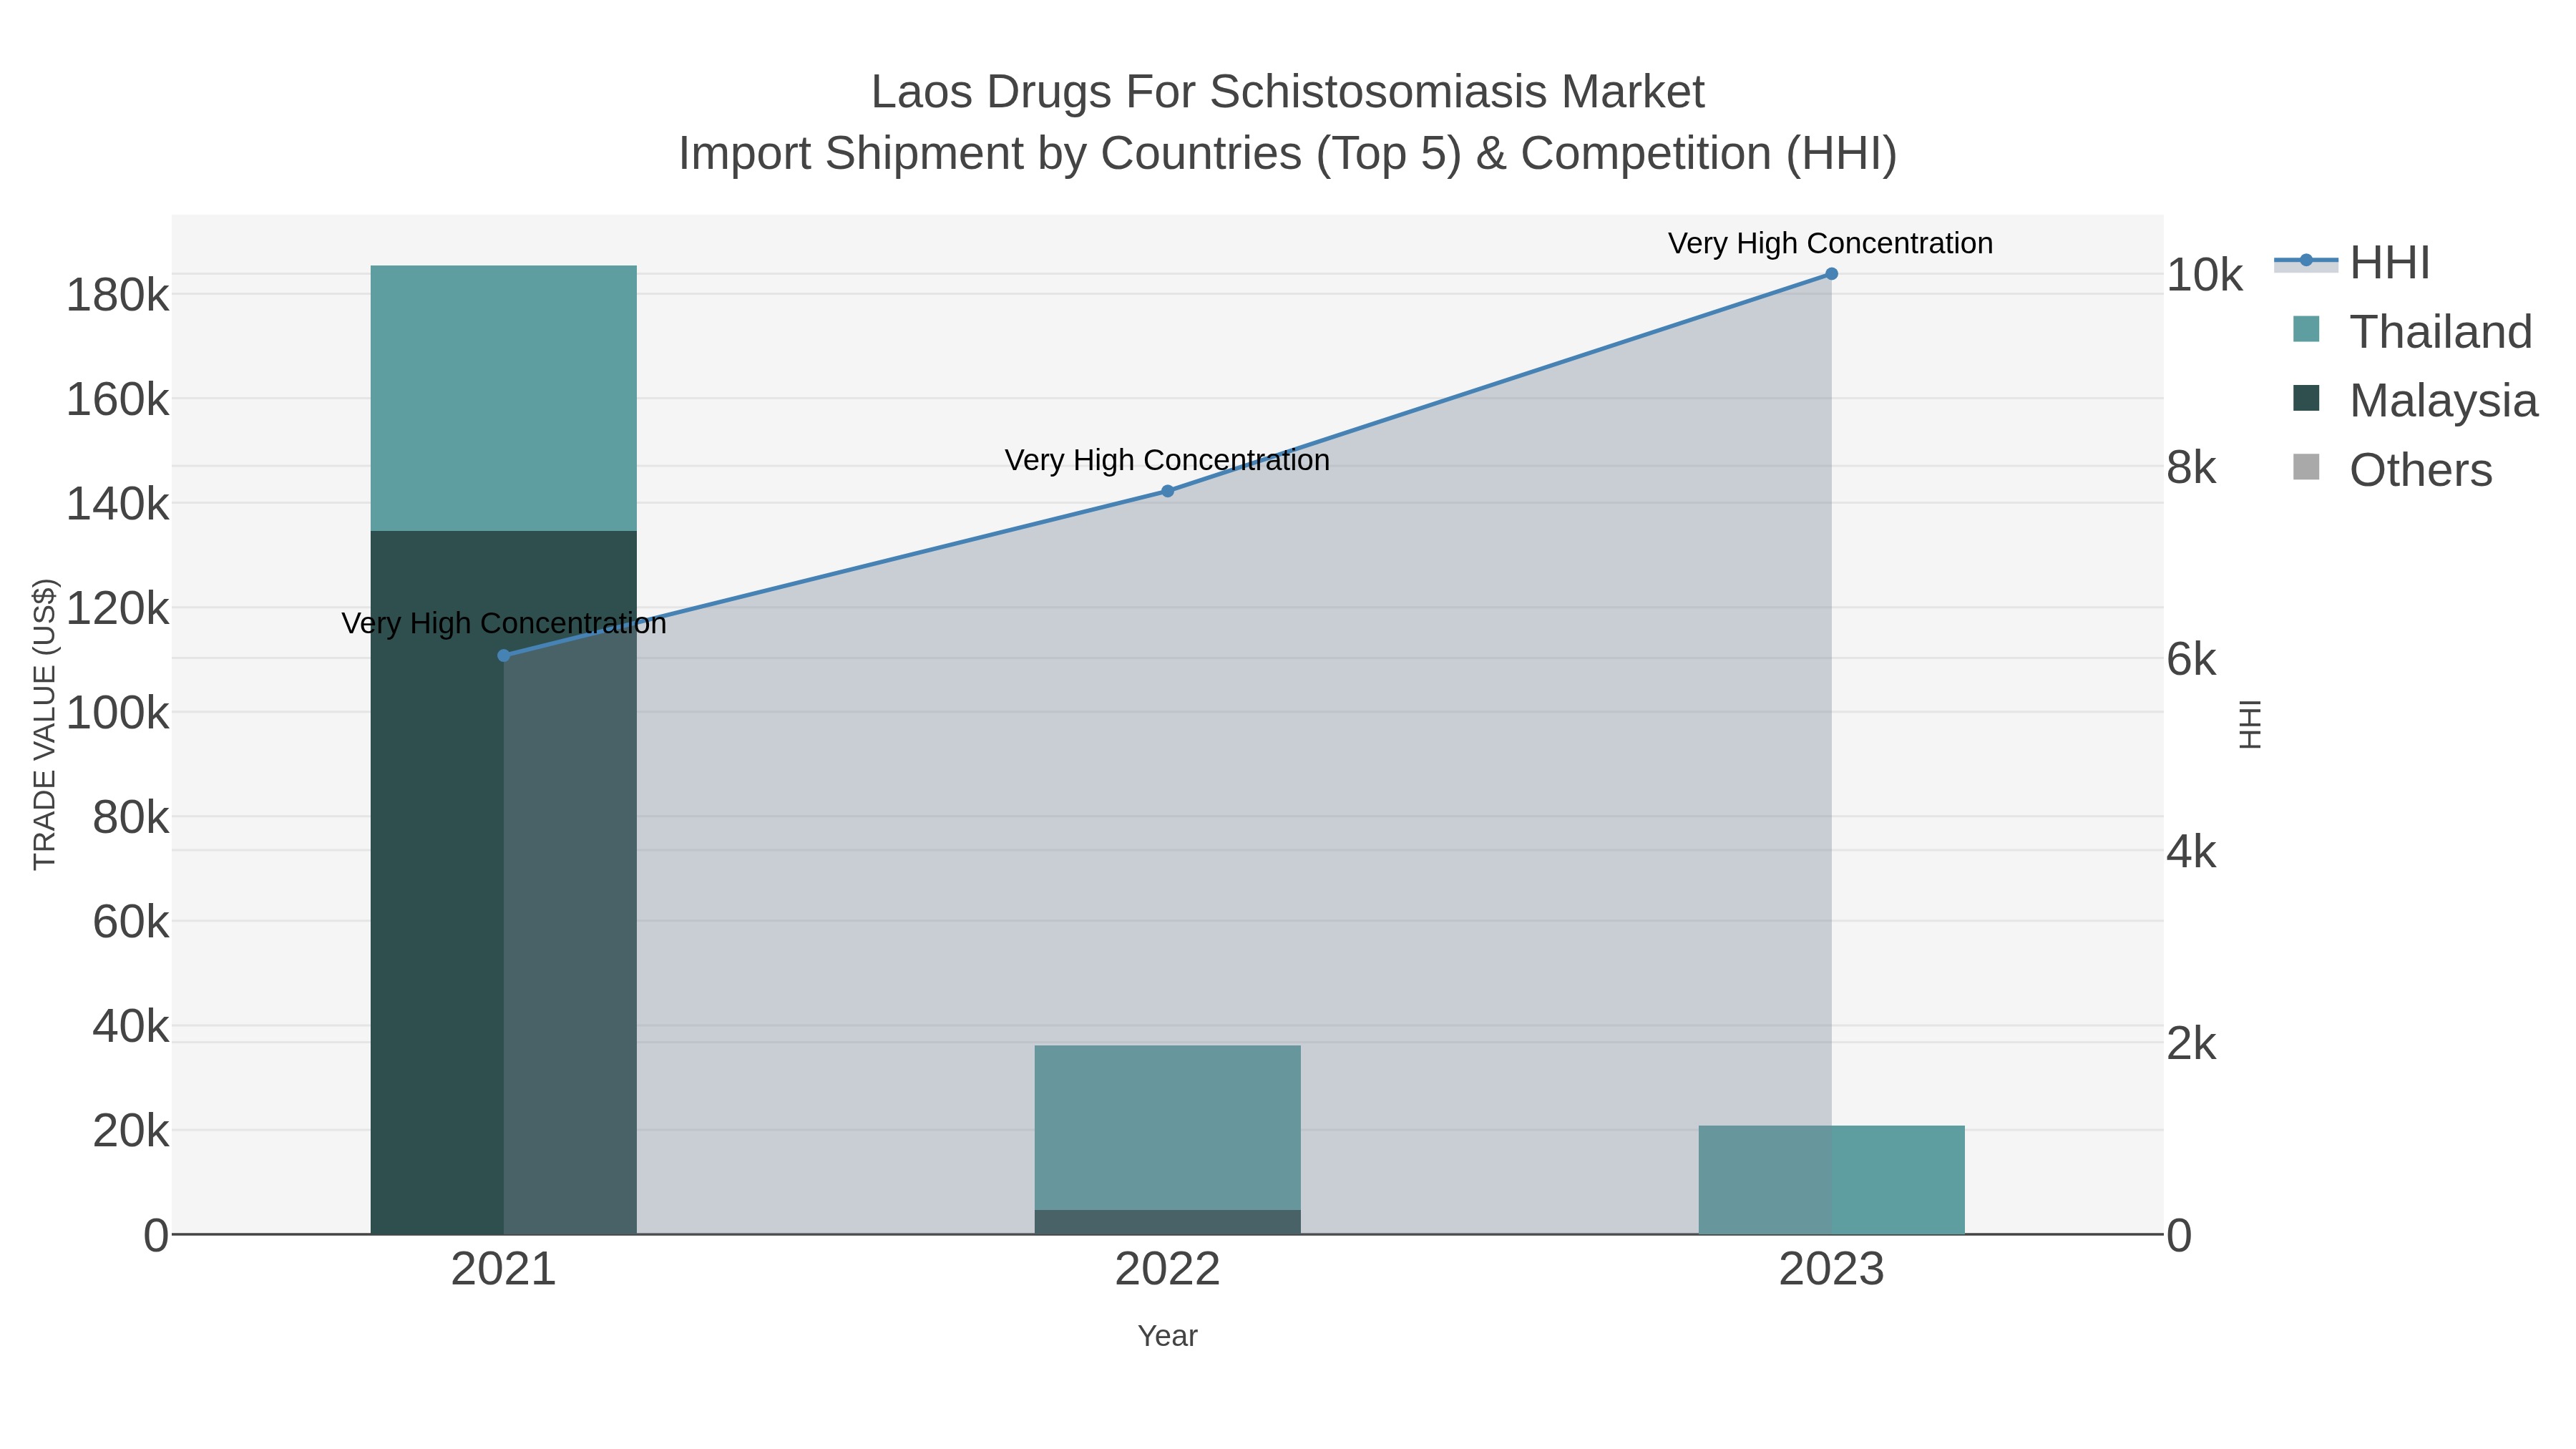
Task: Click the 10k right HHI axis tick
Action: tap(2205, 275)
